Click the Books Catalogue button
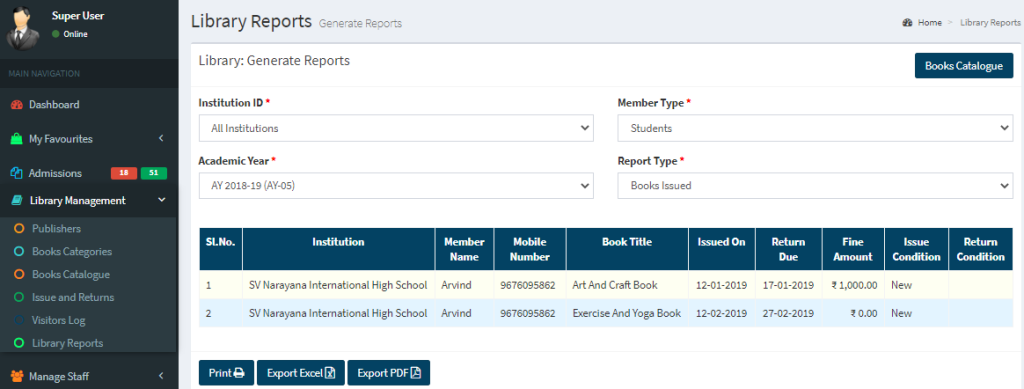1024x389 pixels. [x=963, y=66]
